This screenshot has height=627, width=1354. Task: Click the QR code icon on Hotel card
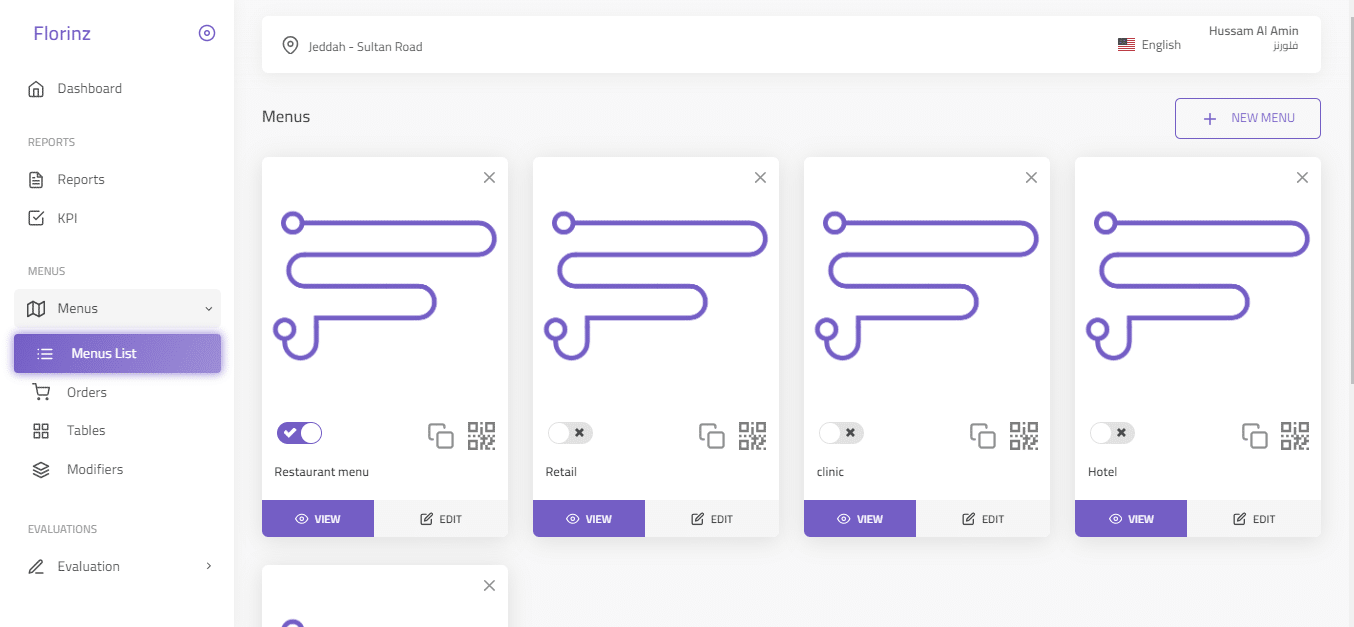click(1295, 436)
